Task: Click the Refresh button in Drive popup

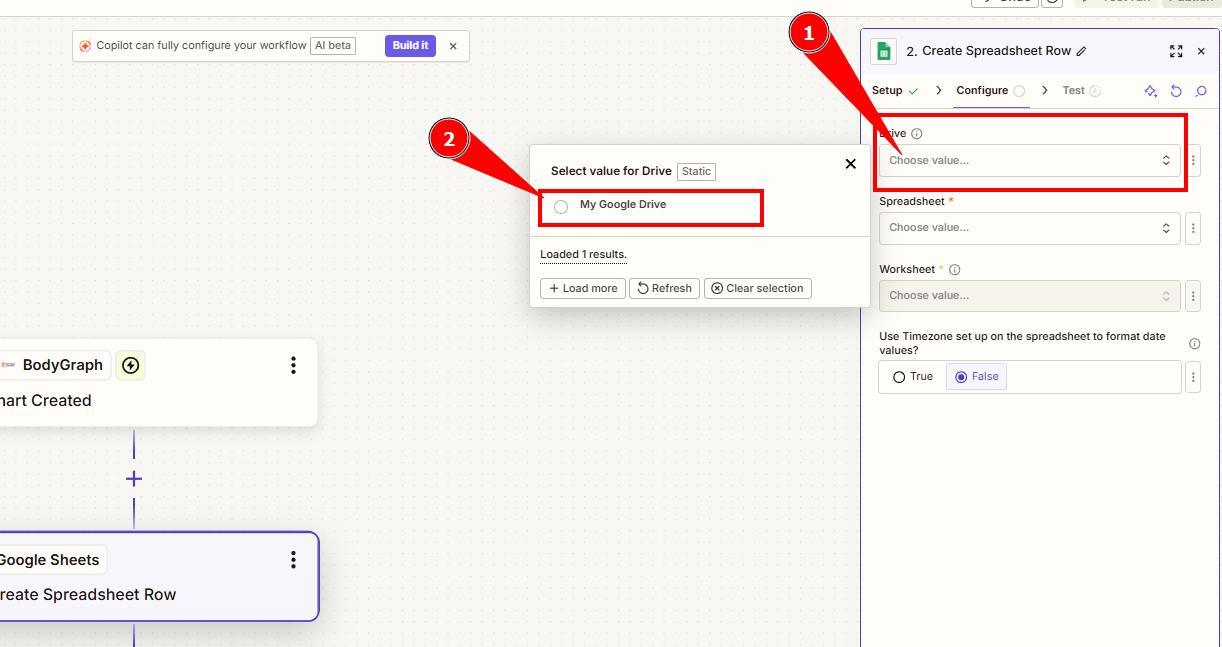Action: tap(664, 289)
